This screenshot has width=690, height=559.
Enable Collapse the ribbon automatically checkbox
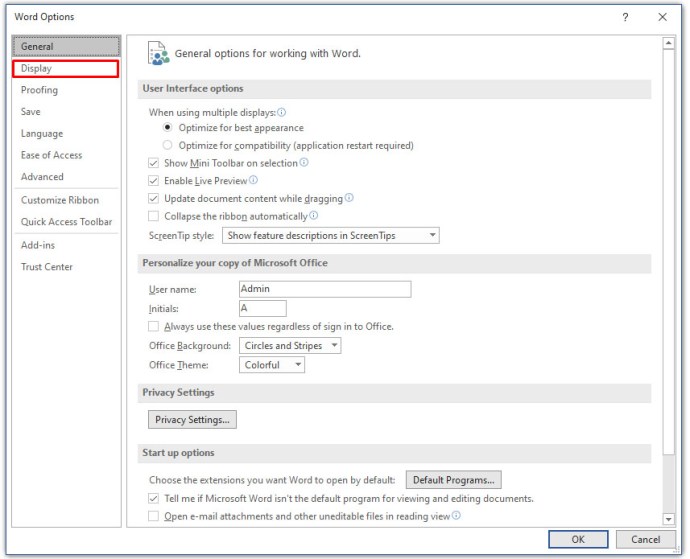[x=153, y=216]
